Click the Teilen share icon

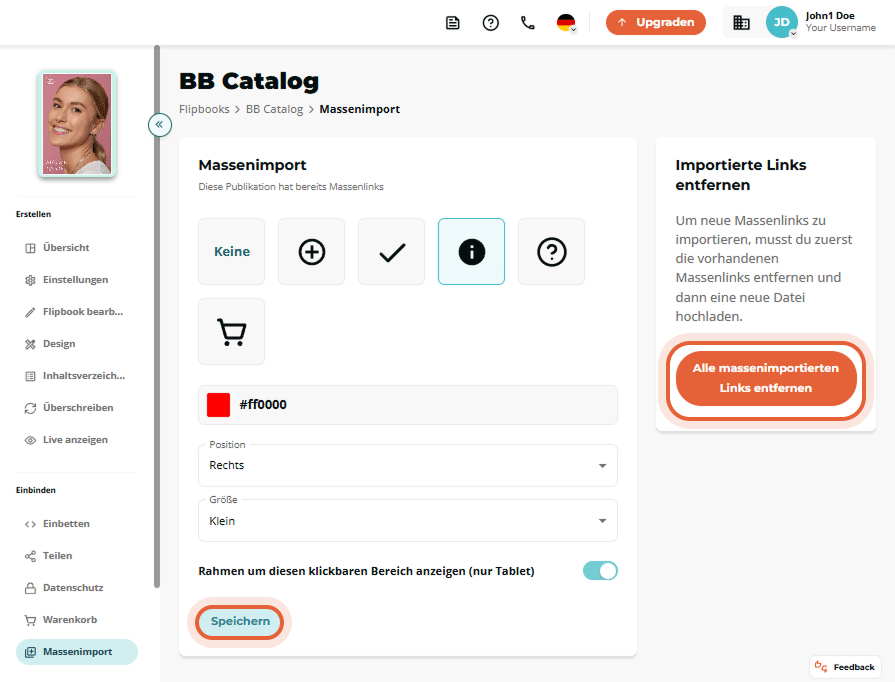[x=30, y=556]
